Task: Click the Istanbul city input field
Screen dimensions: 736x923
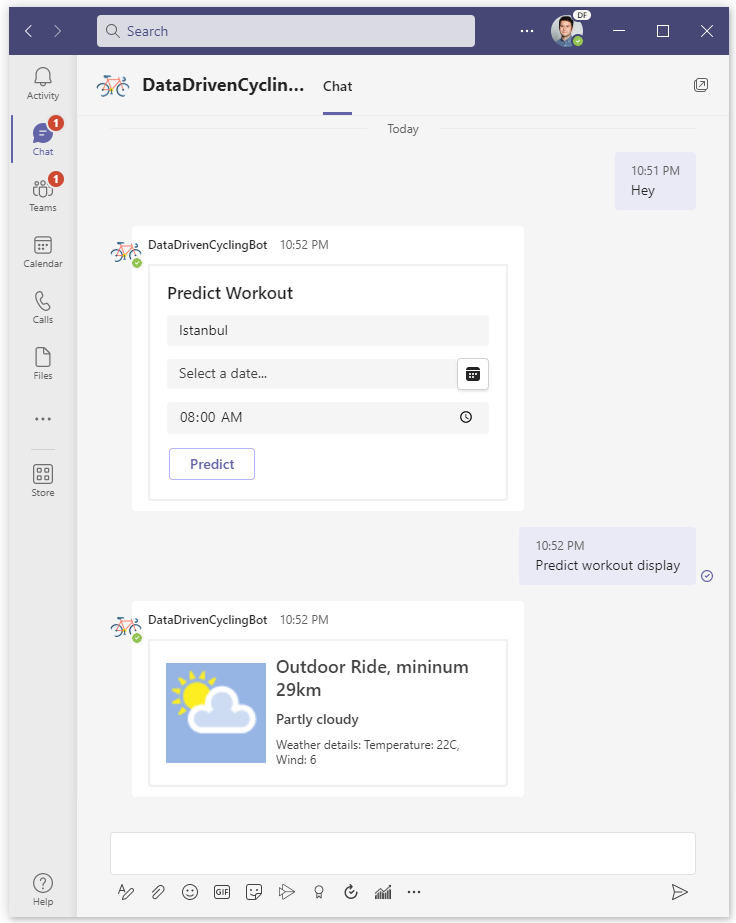Action: point(327,330)
